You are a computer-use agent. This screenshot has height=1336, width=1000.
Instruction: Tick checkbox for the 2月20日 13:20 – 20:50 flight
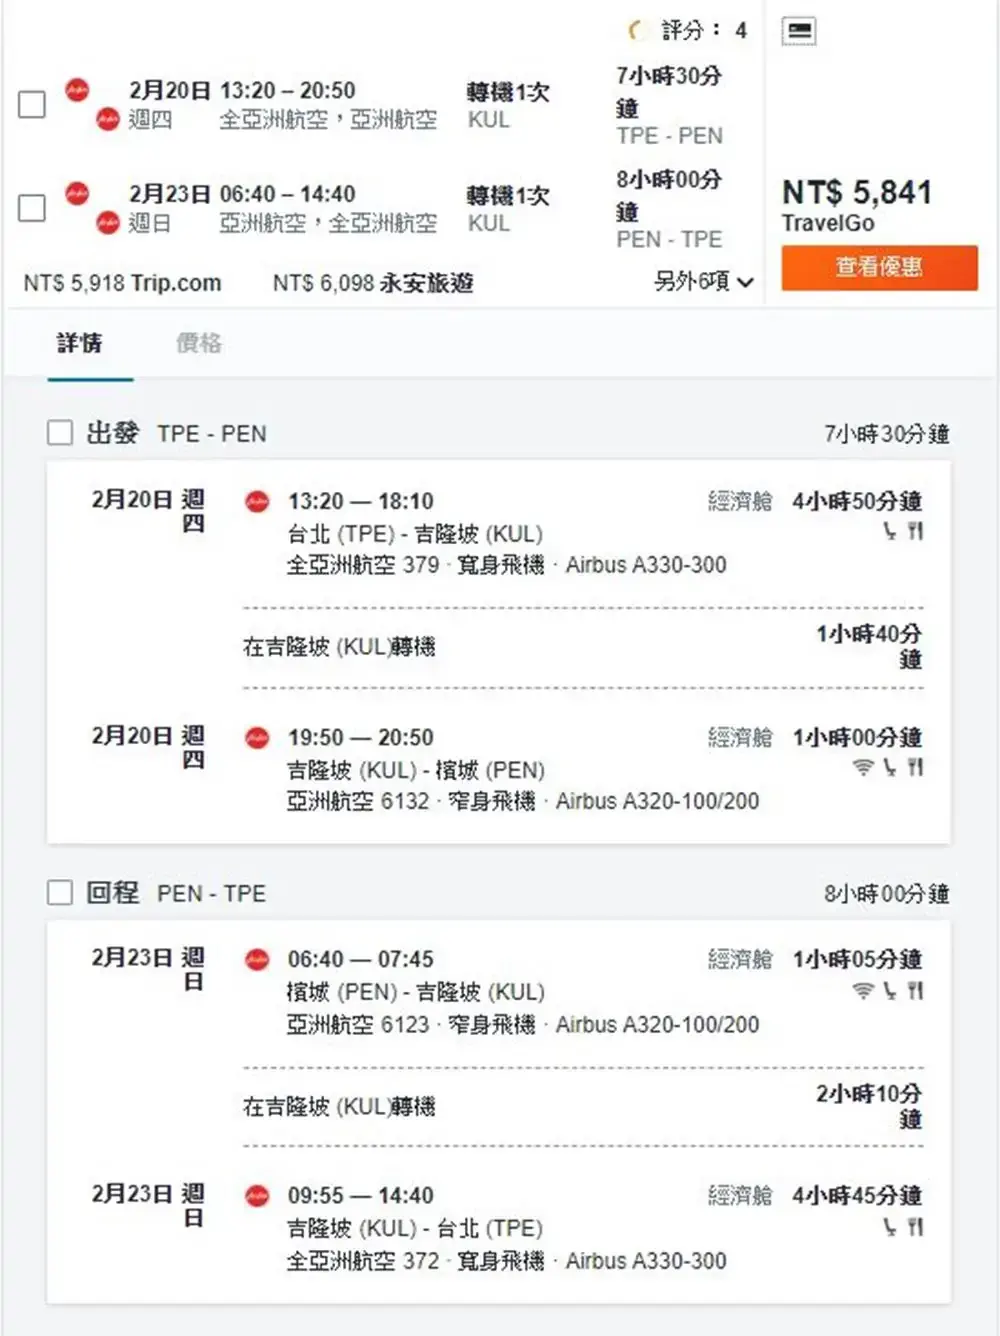coord(32,104)
